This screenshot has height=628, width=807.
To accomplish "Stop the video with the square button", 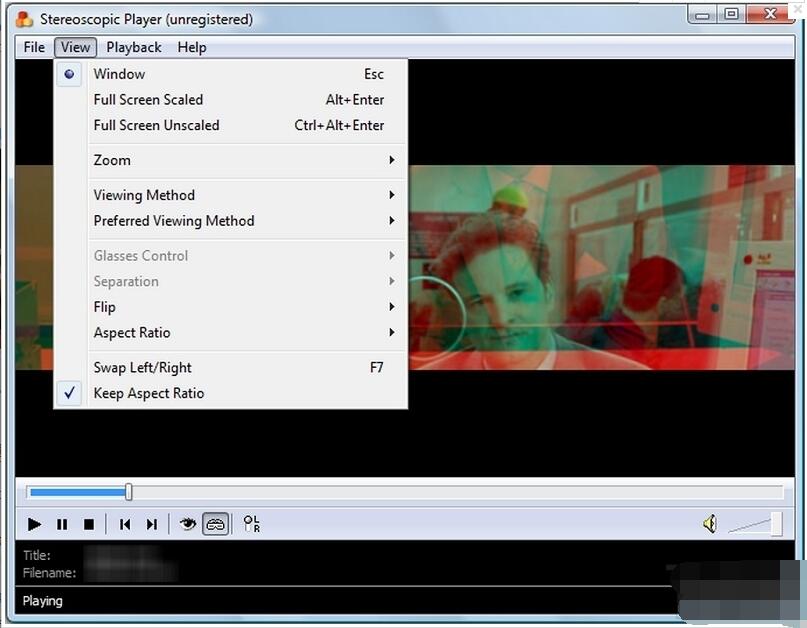I will (89, 524).
